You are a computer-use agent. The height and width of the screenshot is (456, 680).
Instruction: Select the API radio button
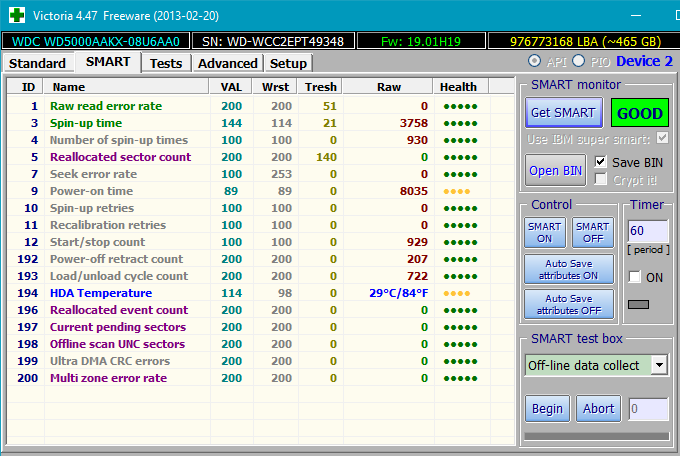click(x=534, y=61)
